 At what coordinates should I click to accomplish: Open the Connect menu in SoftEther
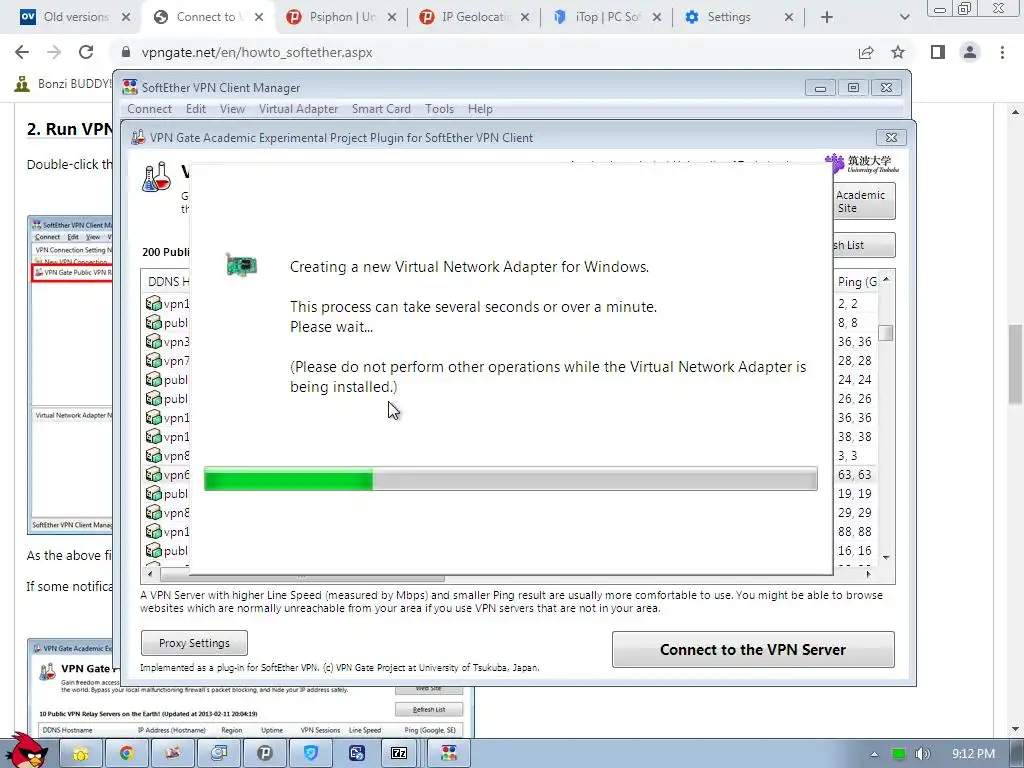tap(150, 109)
